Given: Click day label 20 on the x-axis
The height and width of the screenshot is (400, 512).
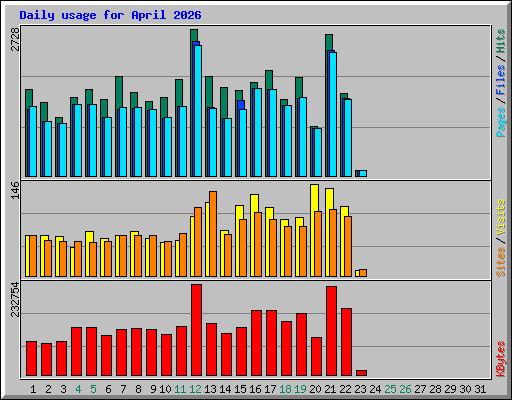Looking at the screenshot, I should pyautogui.click(x=315, y=389).
